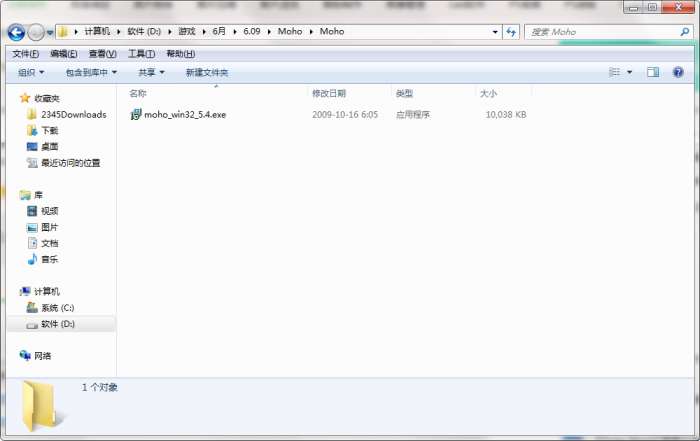Open the 图片 library
The width and height of the screenshot is (700, 441).
coord(50,227)
